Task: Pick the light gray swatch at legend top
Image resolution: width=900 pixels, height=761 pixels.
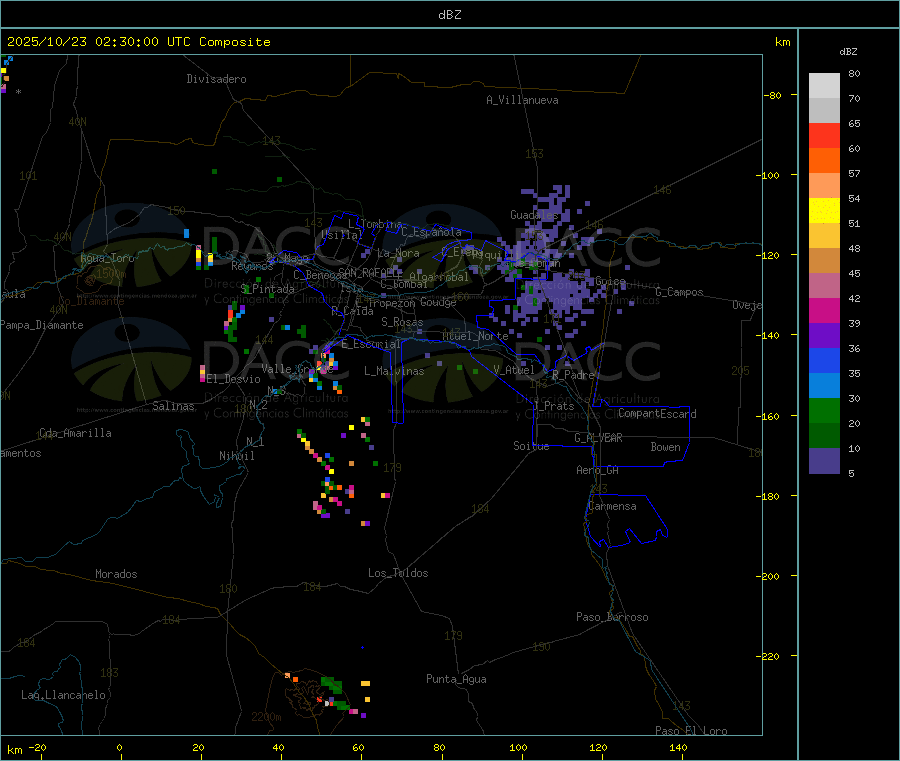Action: click(x=824, y=85)
